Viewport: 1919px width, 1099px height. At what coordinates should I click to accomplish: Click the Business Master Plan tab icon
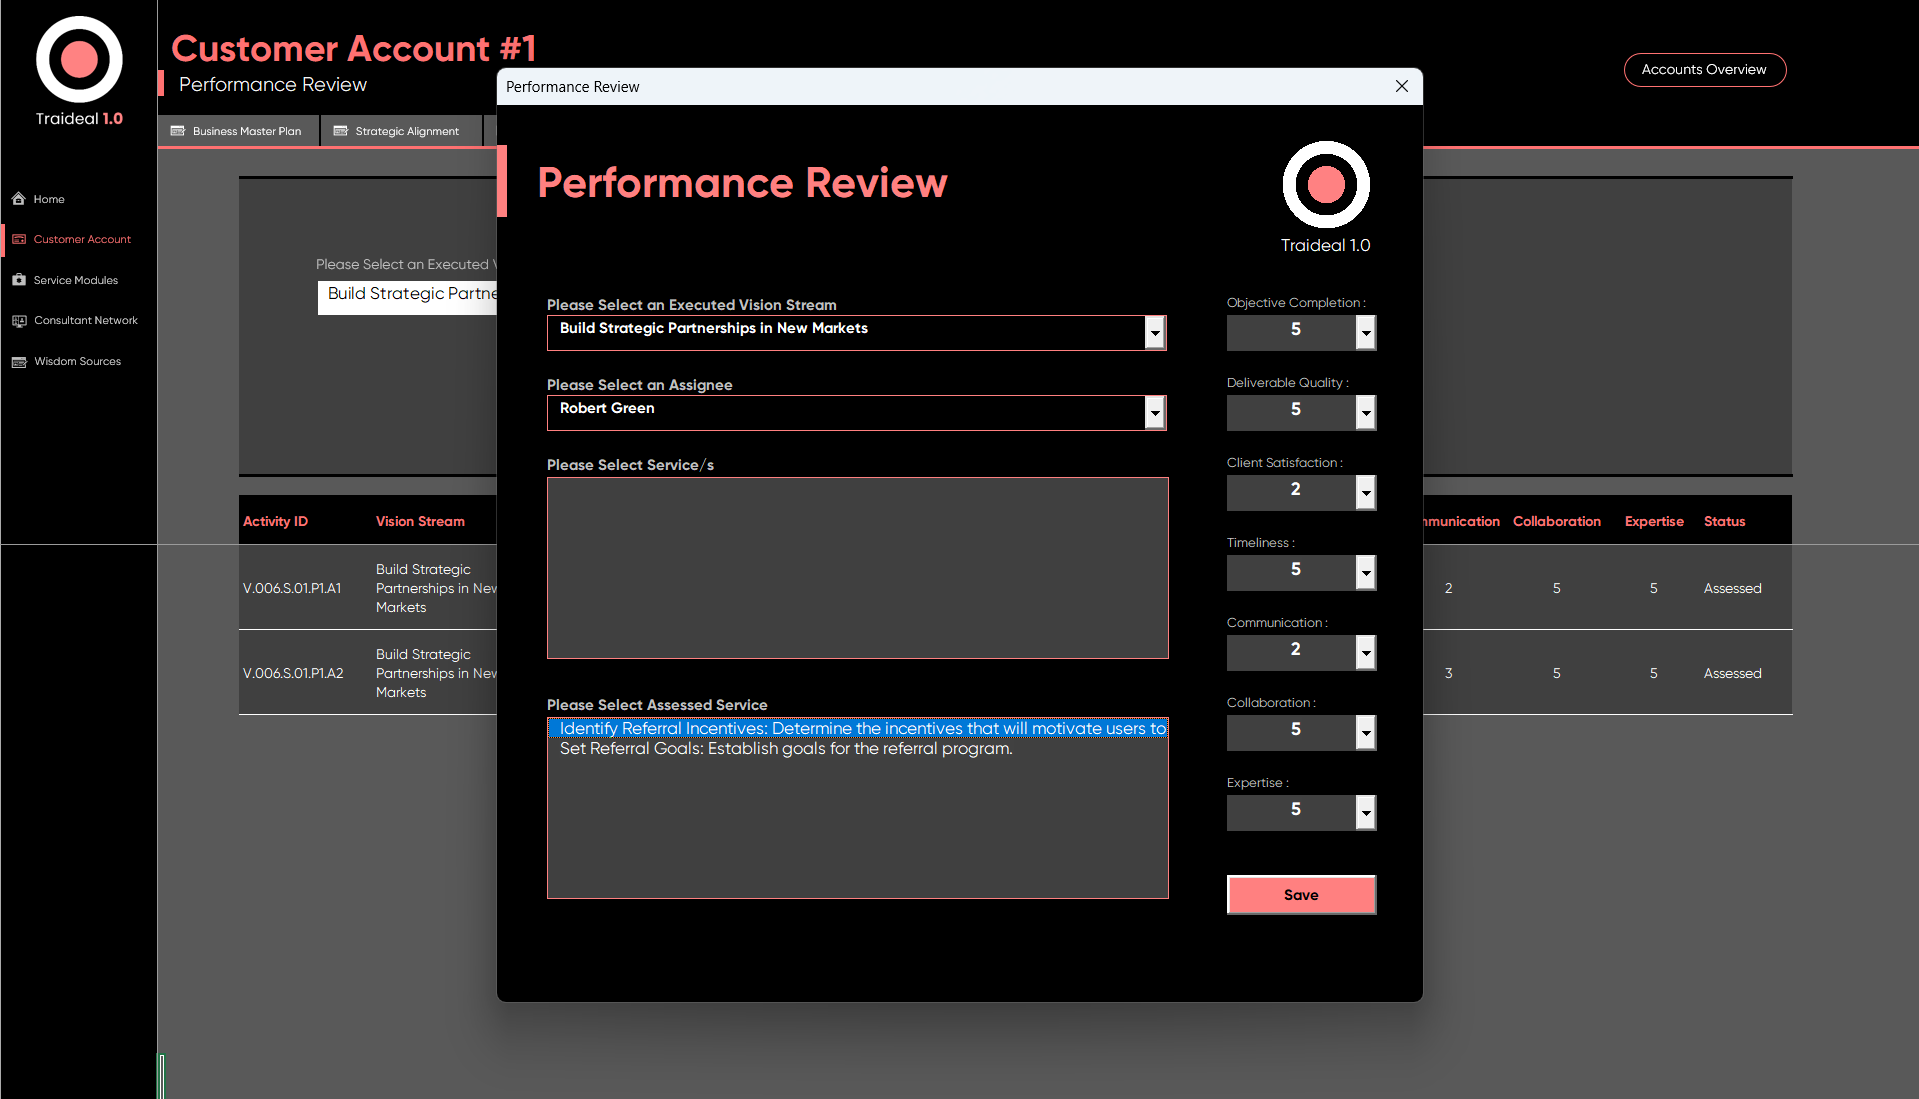[x=178, y=131]
